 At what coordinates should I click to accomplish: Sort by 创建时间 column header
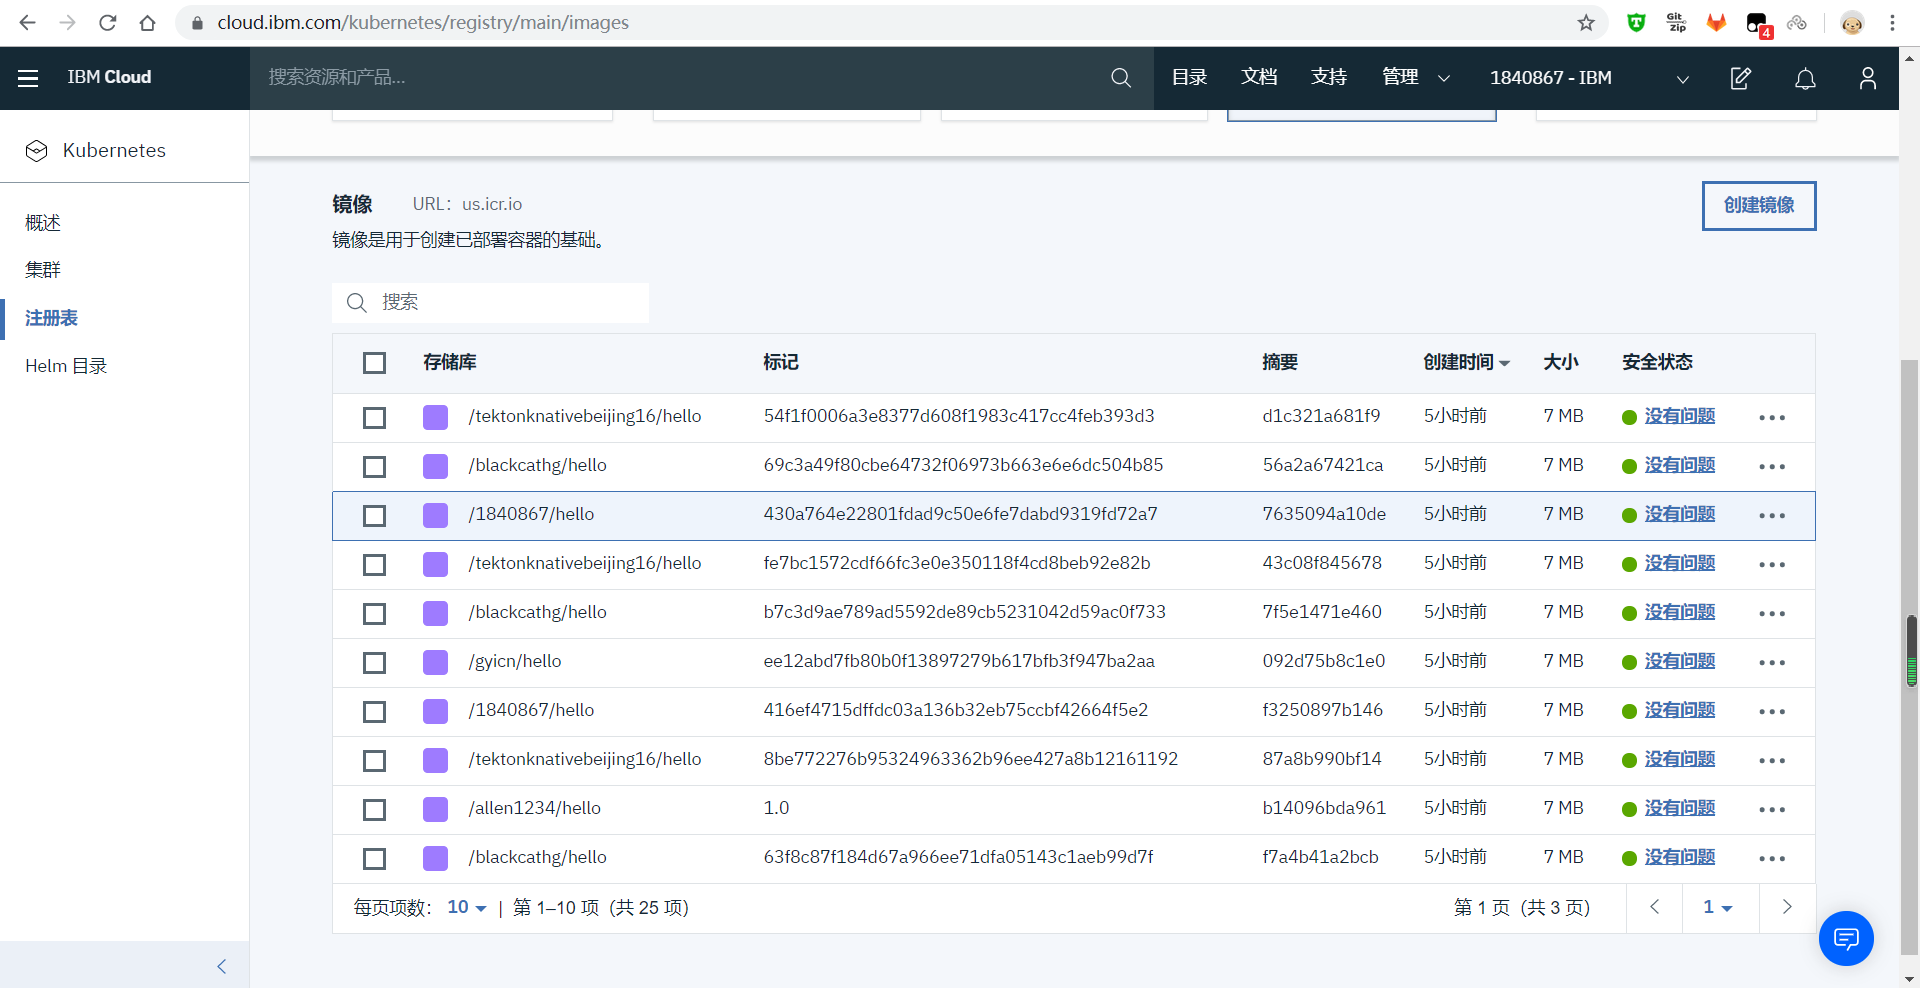click(x=1466, y=362)
